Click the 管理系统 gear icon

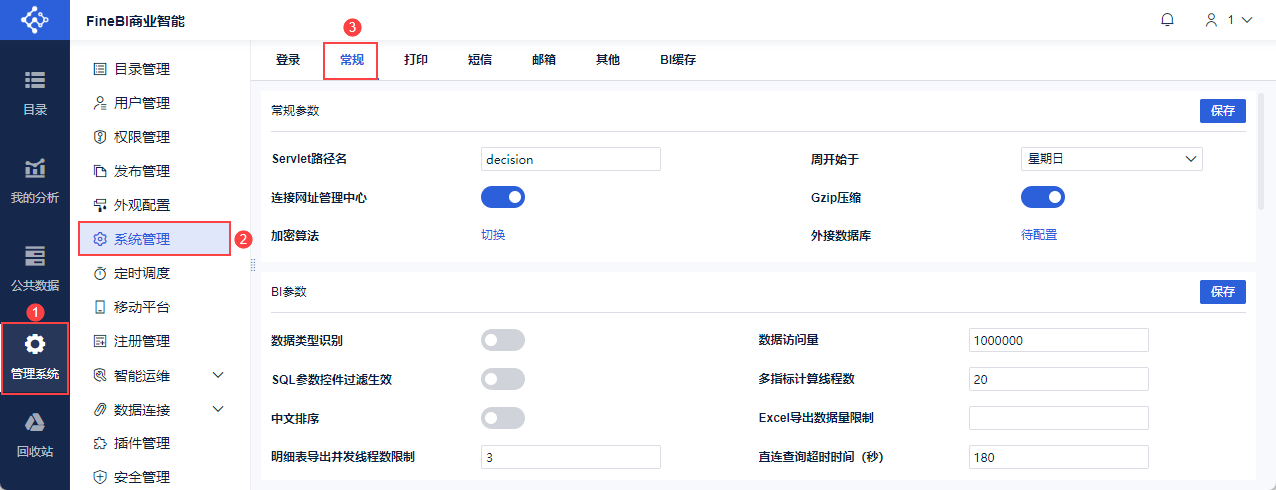35,345
